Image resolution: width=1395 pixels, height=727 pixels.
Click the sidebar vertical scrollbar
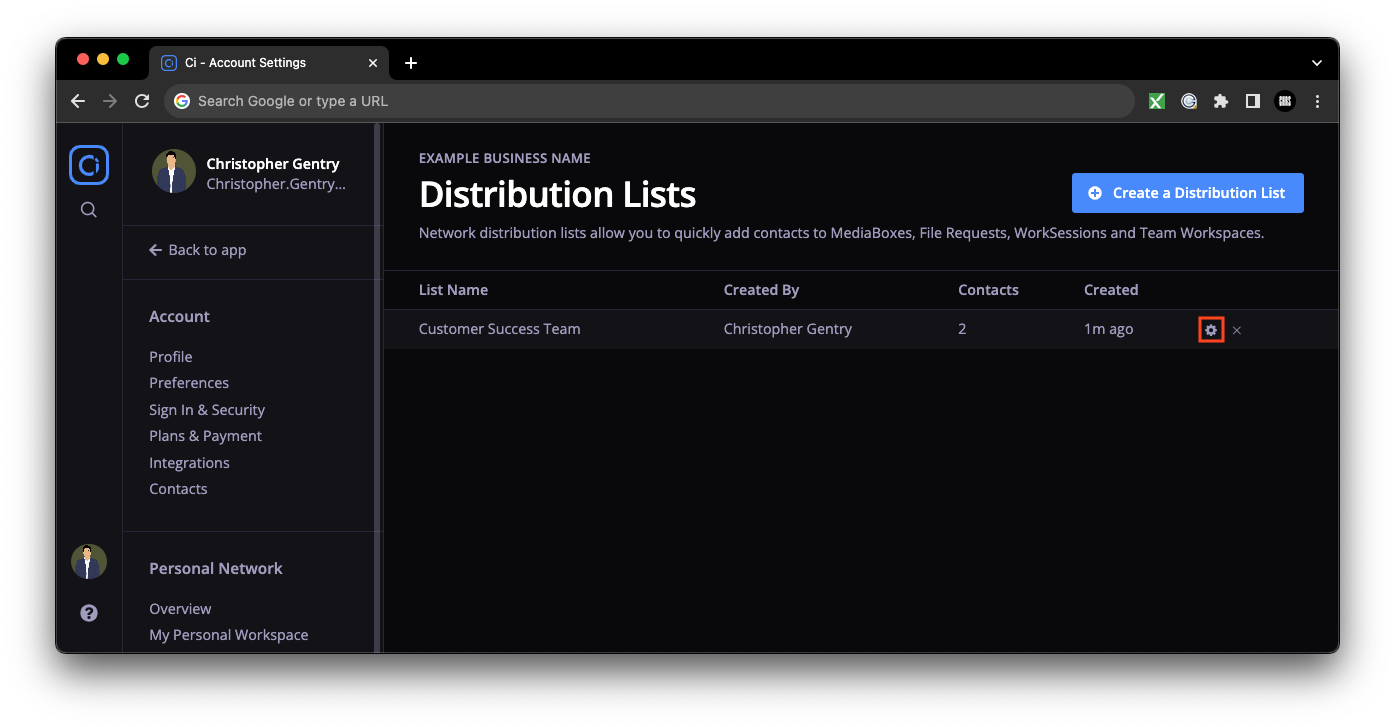(x=377, y=388)
